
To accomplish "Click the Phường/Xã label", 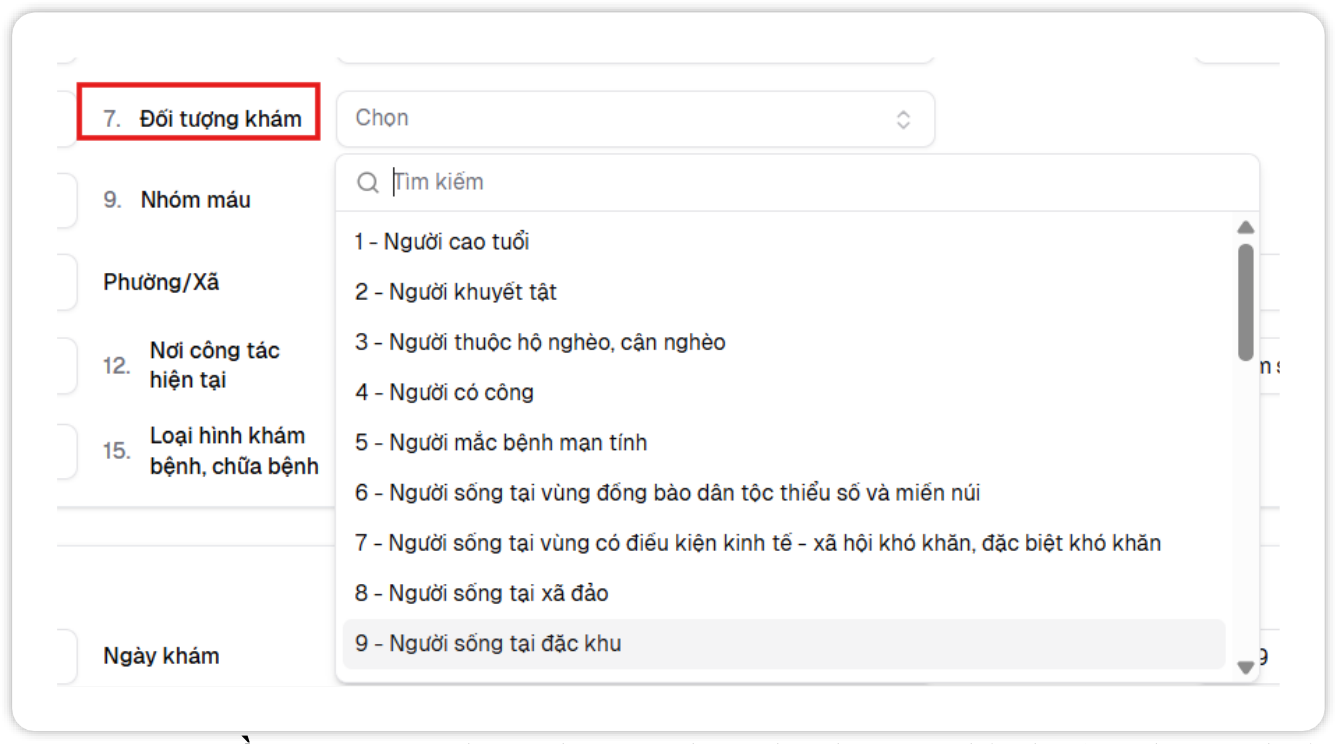I will (161, 282).
